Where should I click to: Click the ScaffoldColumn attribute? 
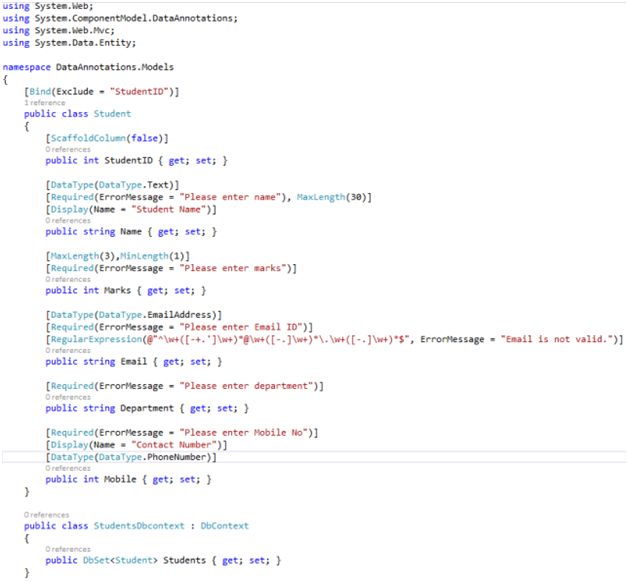(88, 138)
